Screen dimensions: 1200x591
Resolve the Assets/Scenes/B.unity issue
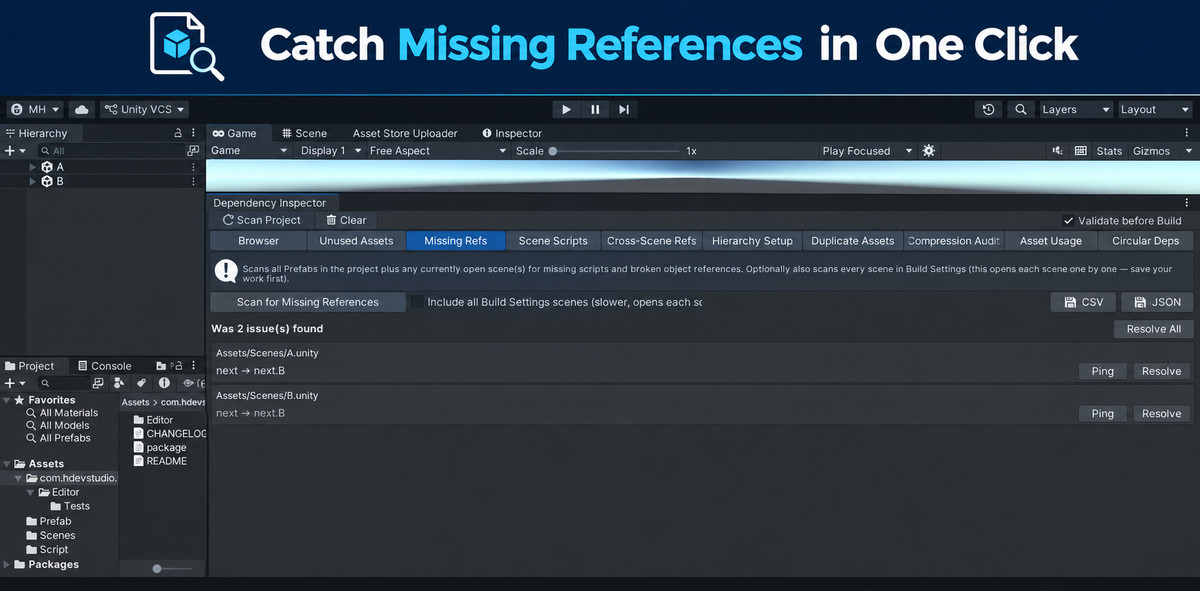tap(1161, 413)
